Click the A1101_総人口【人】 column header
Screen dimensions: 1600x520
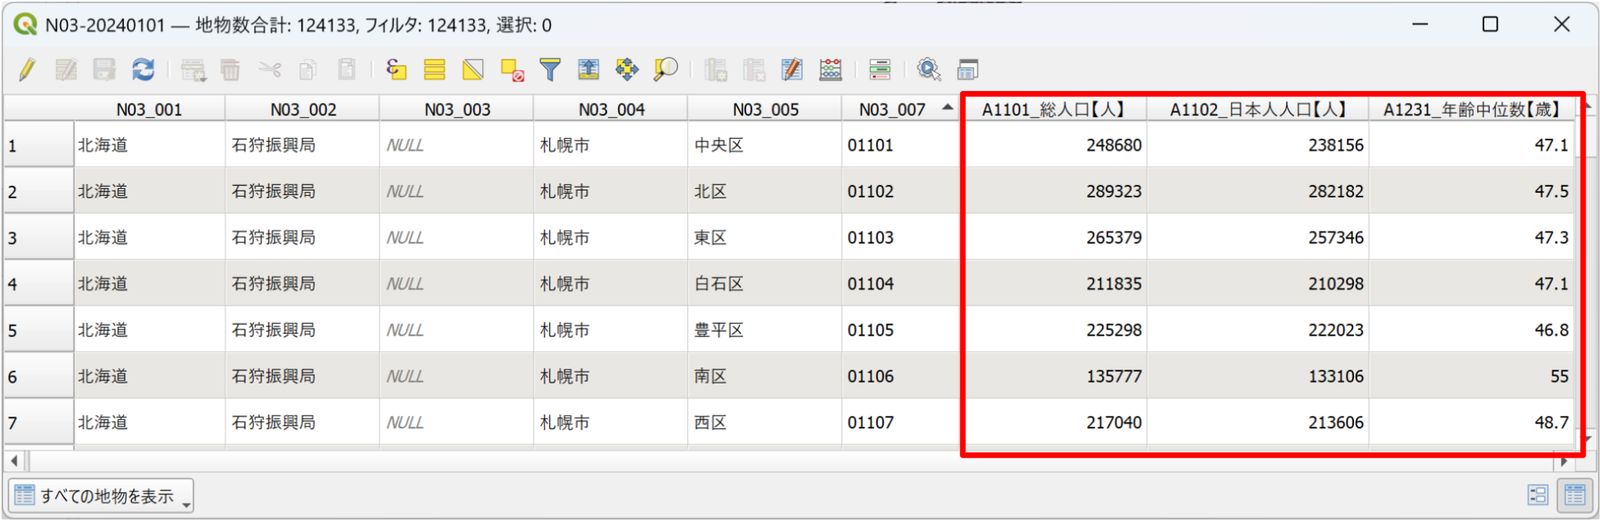[1054, 109]
